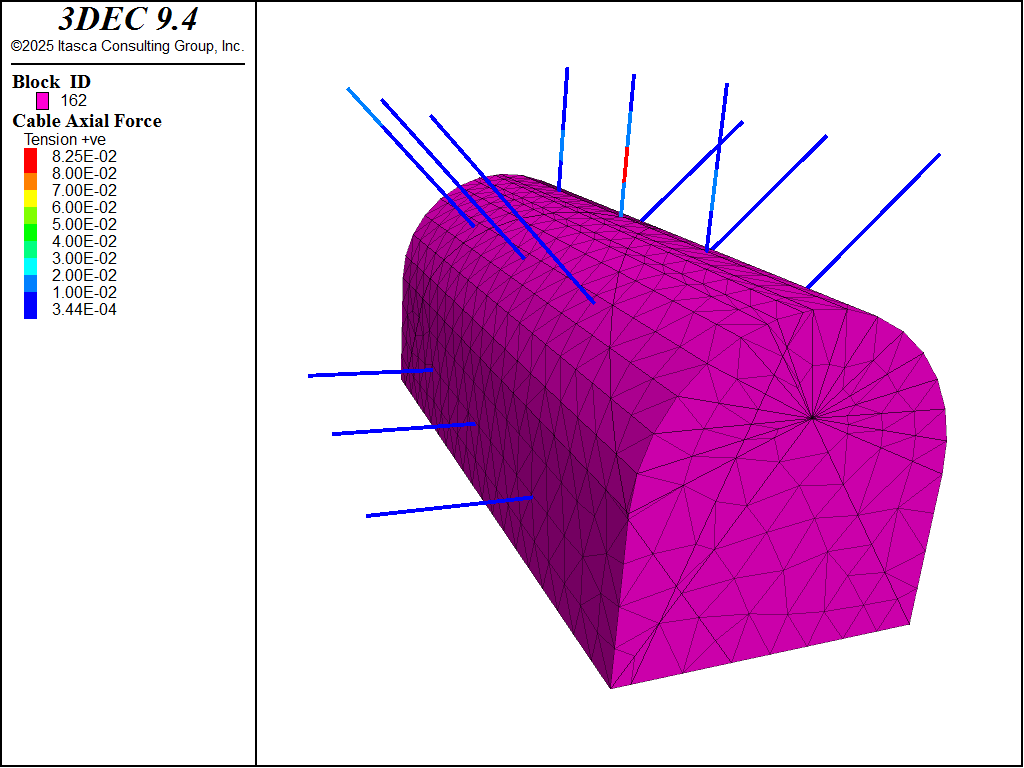
Task: Select the red segment on the roof cable
Action: [626, 164]
